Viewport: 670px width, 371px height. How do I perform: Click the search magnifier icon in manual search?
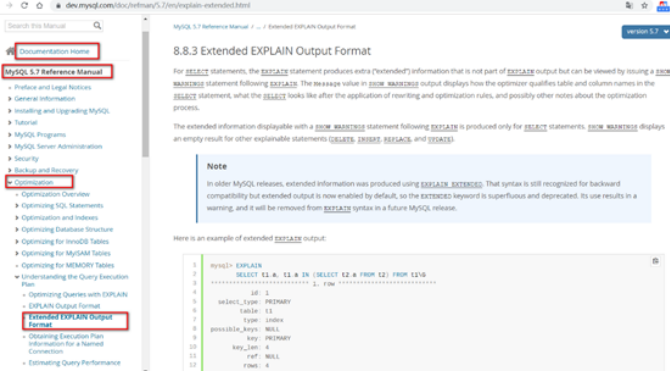coord(97,26)
